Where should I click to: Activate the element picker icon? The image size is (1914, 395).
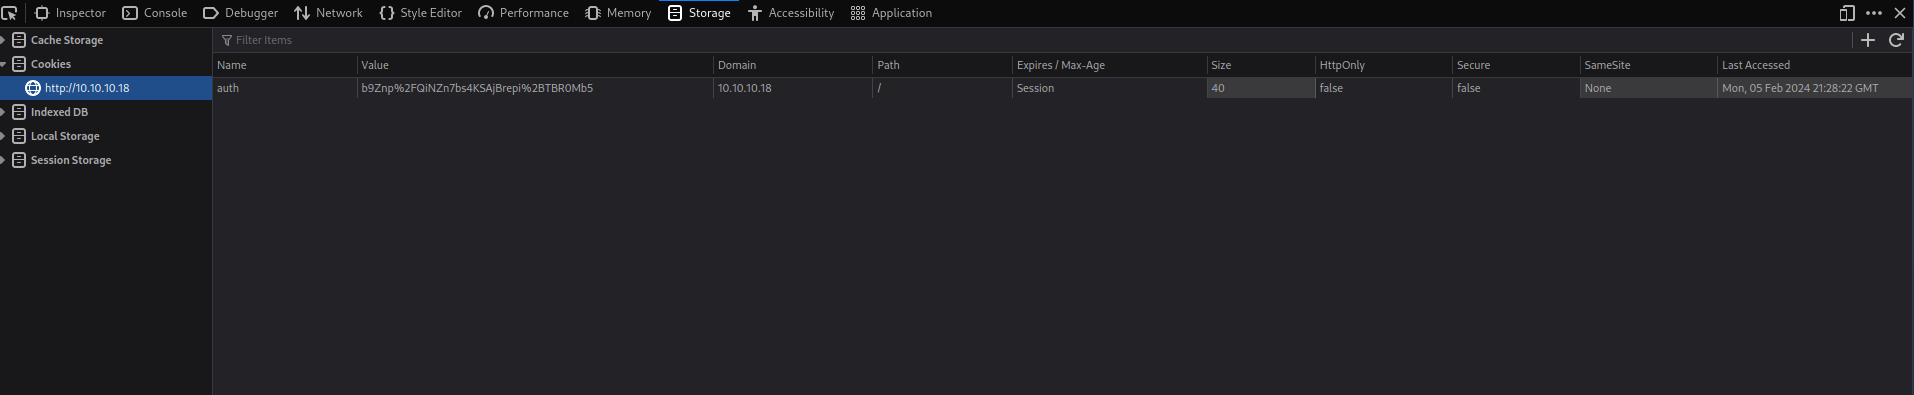pyautogui.click(x=9, y=13)
